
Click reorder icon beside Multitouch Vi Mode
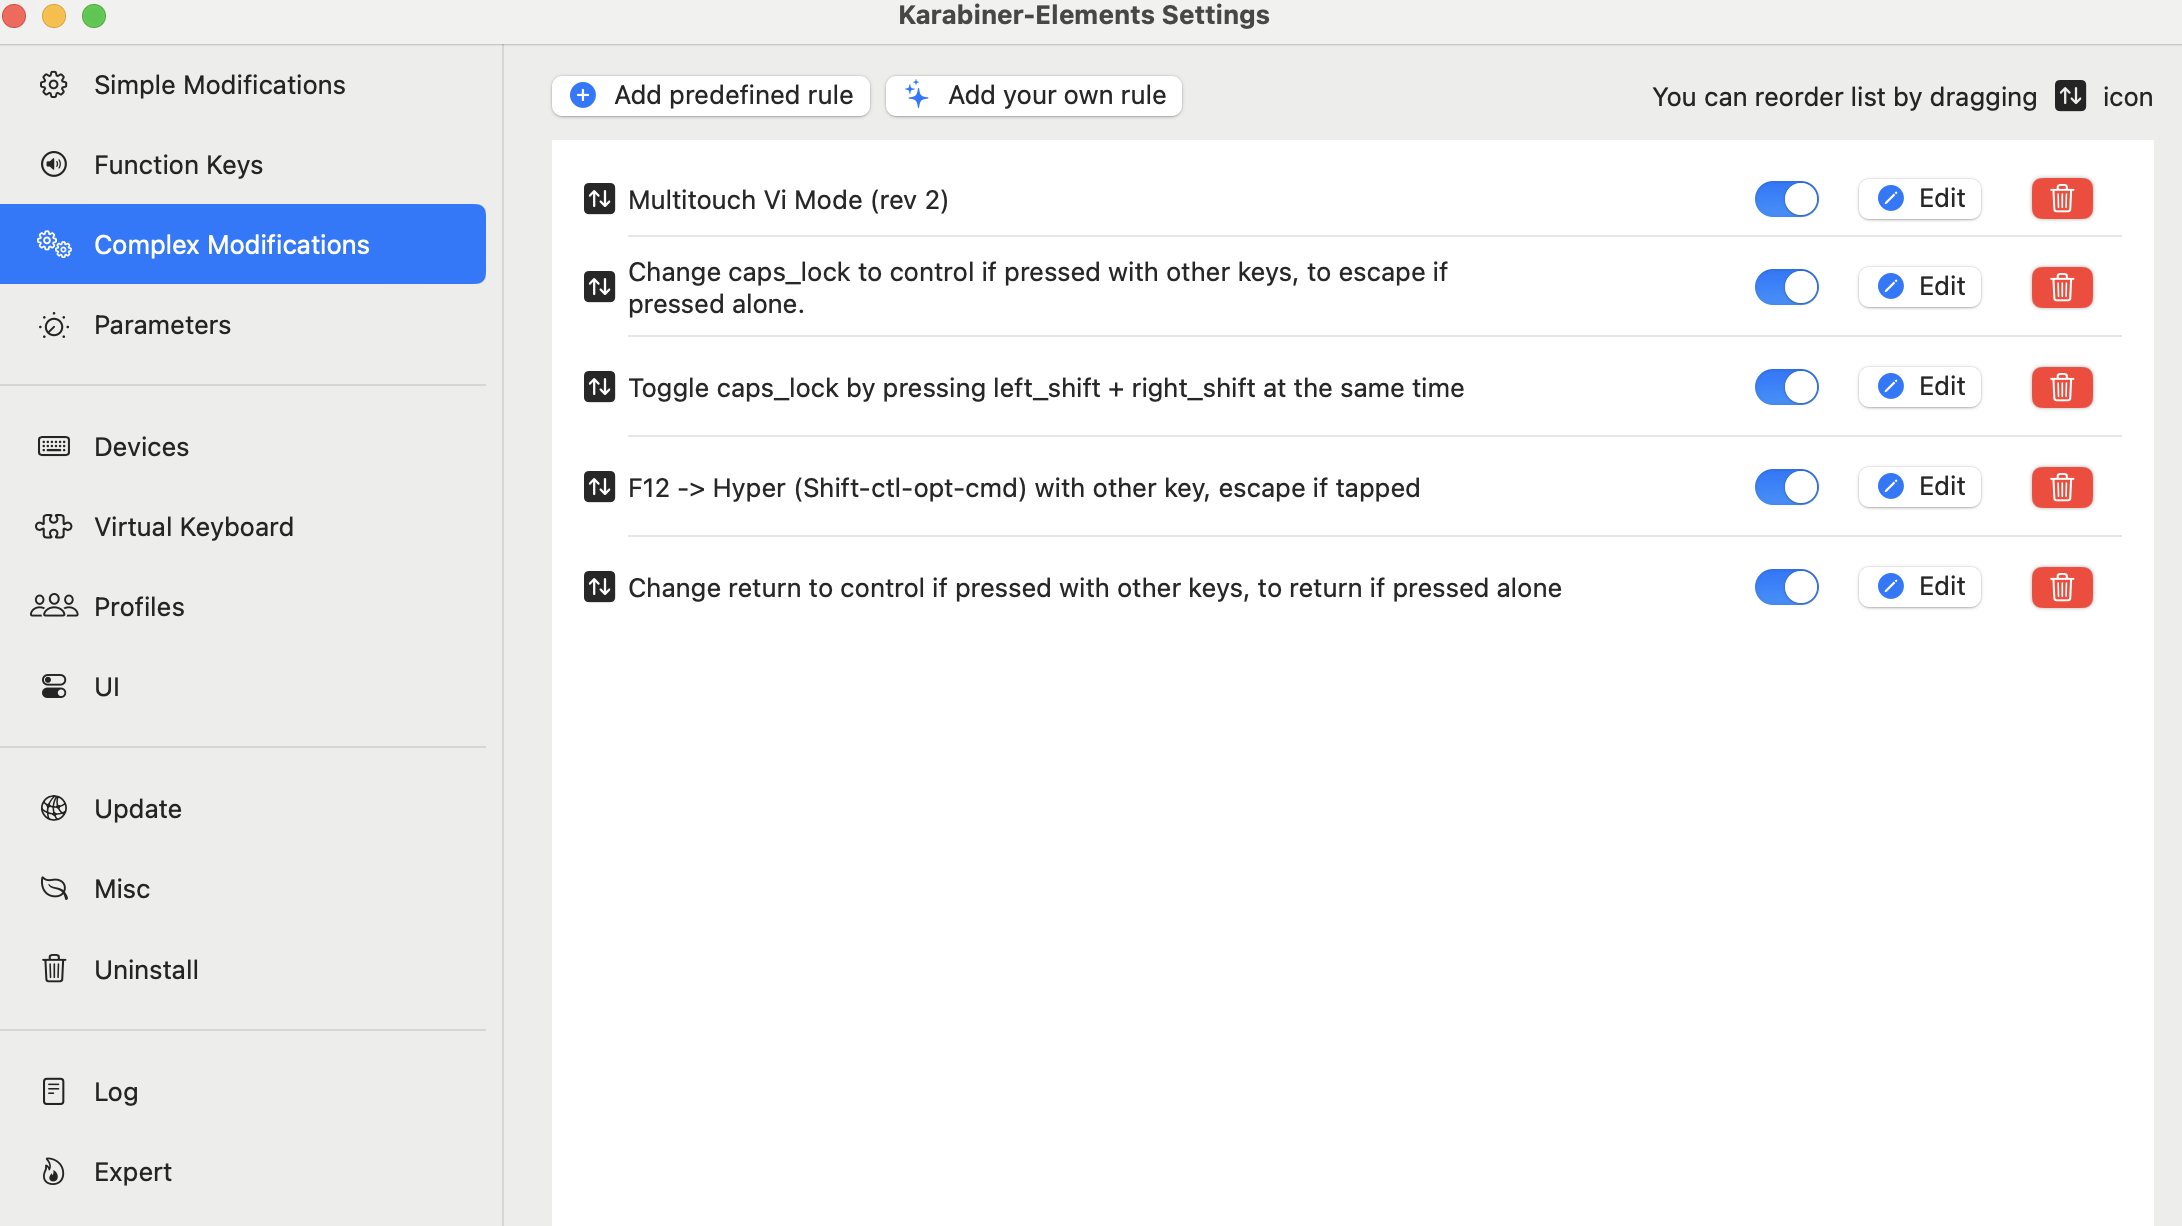(x=599, y=198)
